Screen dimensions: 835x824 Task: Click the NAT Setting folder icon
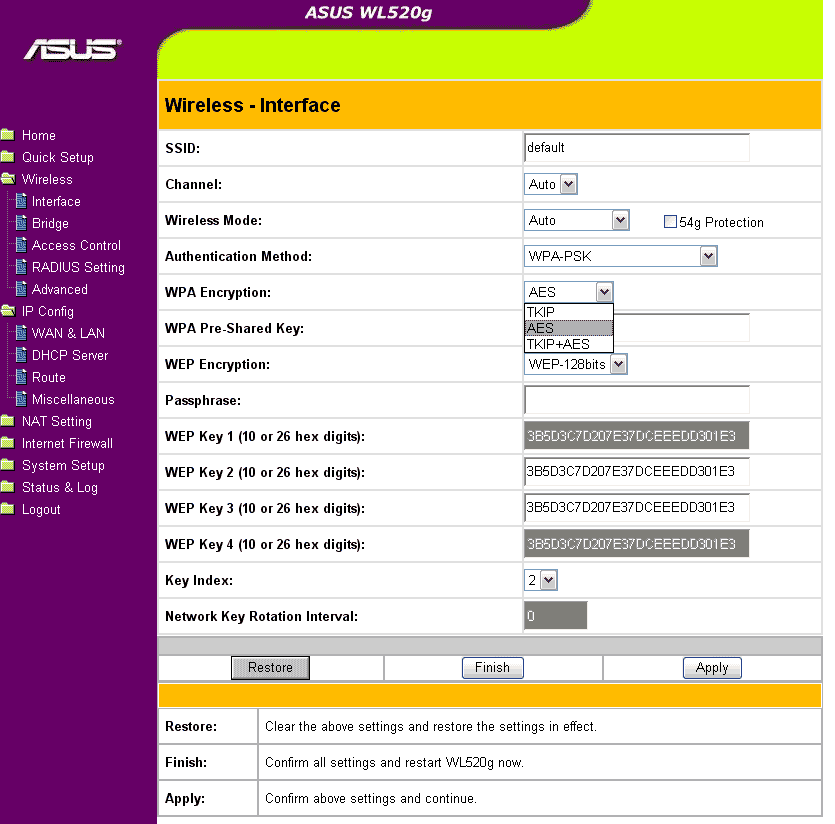click(7, 421)
